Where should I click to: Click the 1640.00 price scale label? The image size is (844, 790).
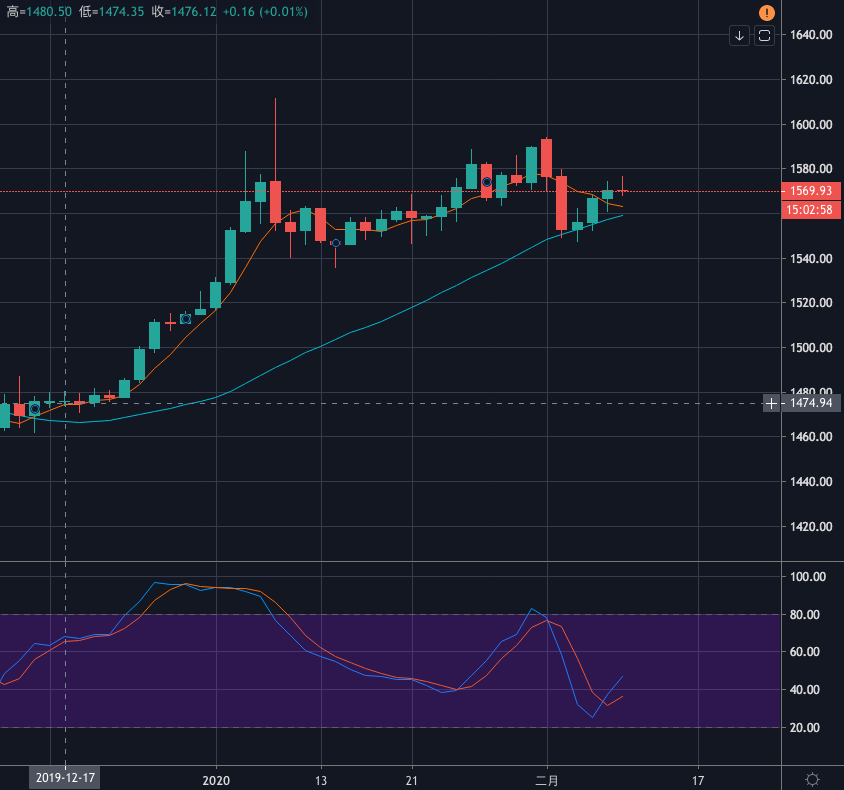tap(811, 35)
